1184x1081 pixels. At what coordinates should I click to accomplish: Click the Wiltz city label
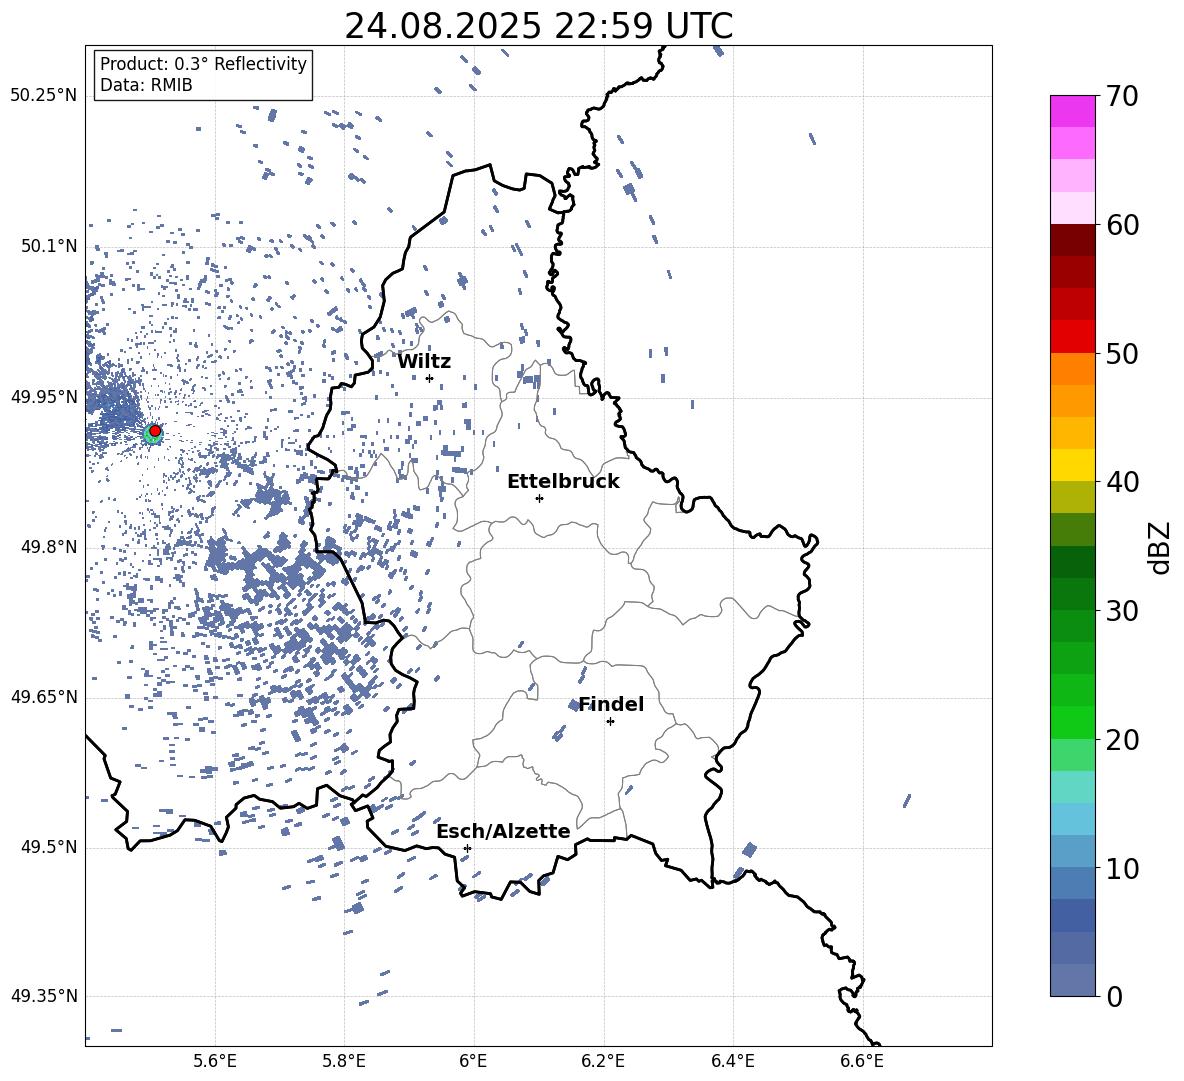[x=424, y=362]
